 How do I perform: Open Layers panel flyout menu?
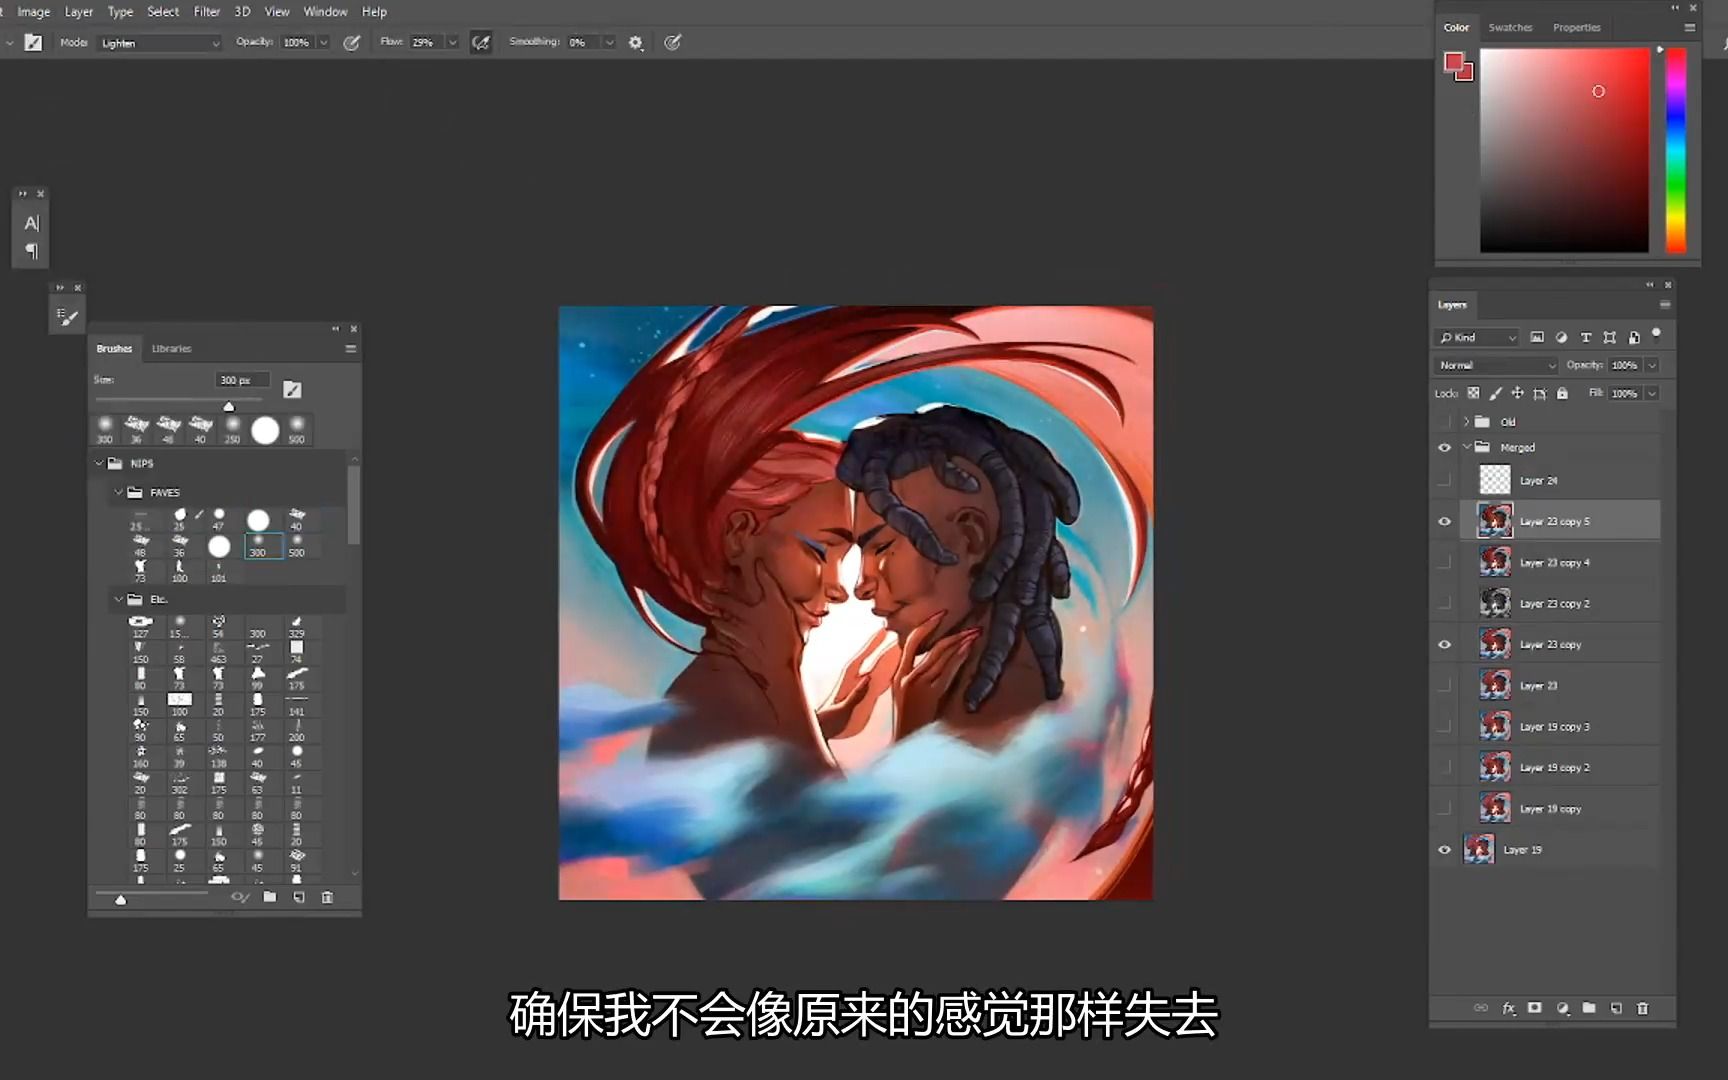(1665, 304)
